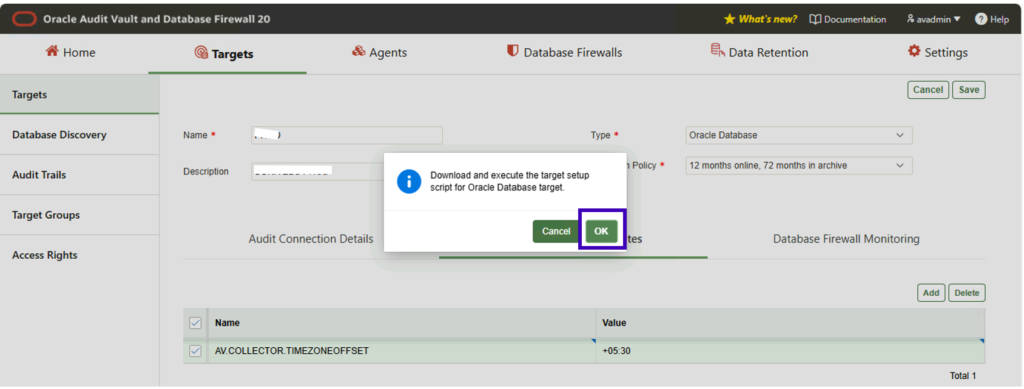Image resolution: width=1024 pixels, height=389 pixels.
Task: Open Audit Trails in sidebar
Action: tap(80, 175)
